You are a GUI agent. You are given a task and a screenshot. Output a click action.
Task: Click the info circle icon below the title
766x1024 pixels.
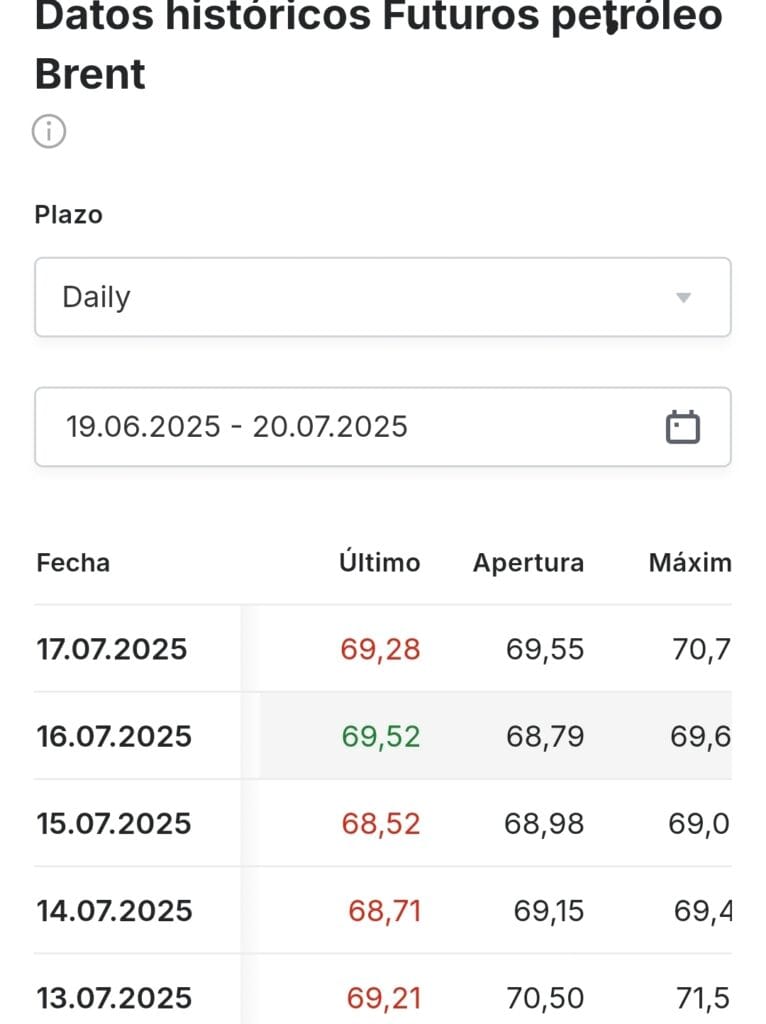tap(49, 131)
